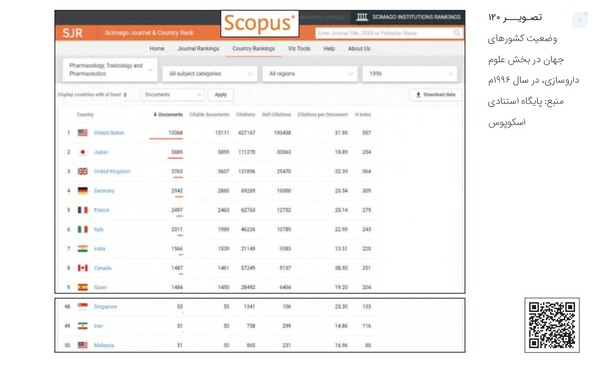The image size is (600, 372).
Task: Click the QR code image
Action: coord(552,325)
